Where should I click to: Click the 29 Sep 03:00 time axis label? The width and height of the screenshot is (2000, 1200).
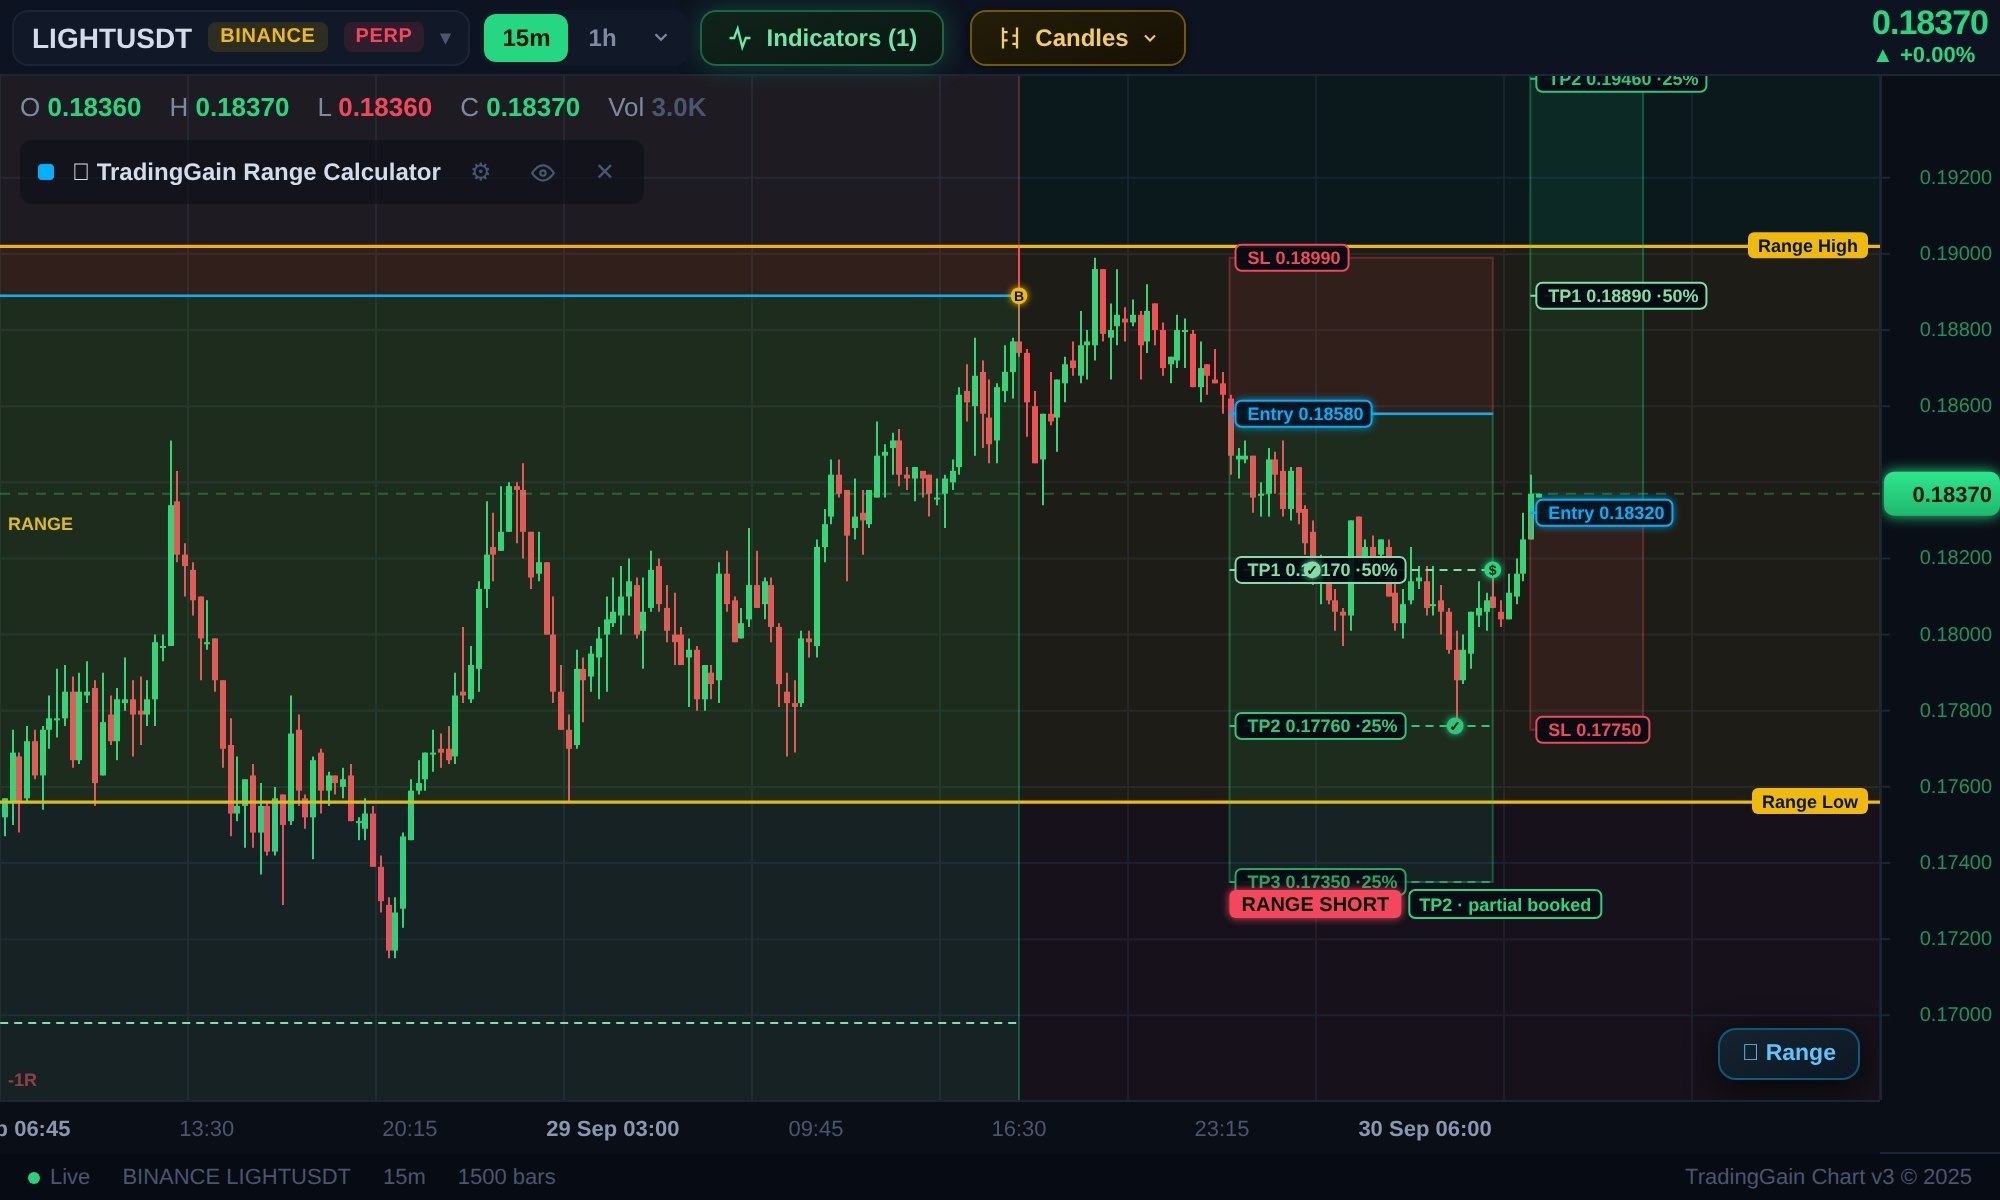[x=612, y=1129]
